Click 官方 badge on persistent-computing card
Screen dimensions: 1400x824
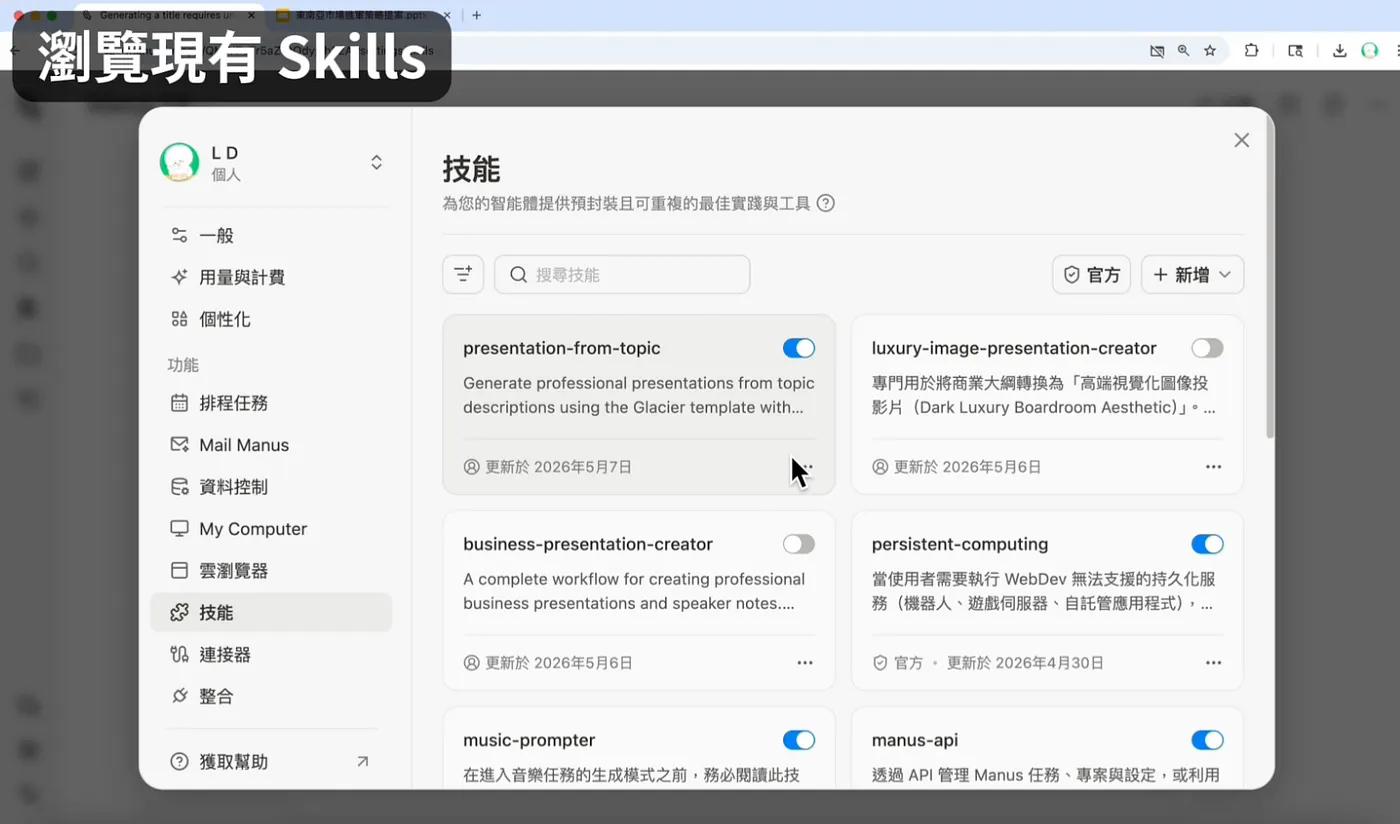pyautogui.click(x=898, y=663)
